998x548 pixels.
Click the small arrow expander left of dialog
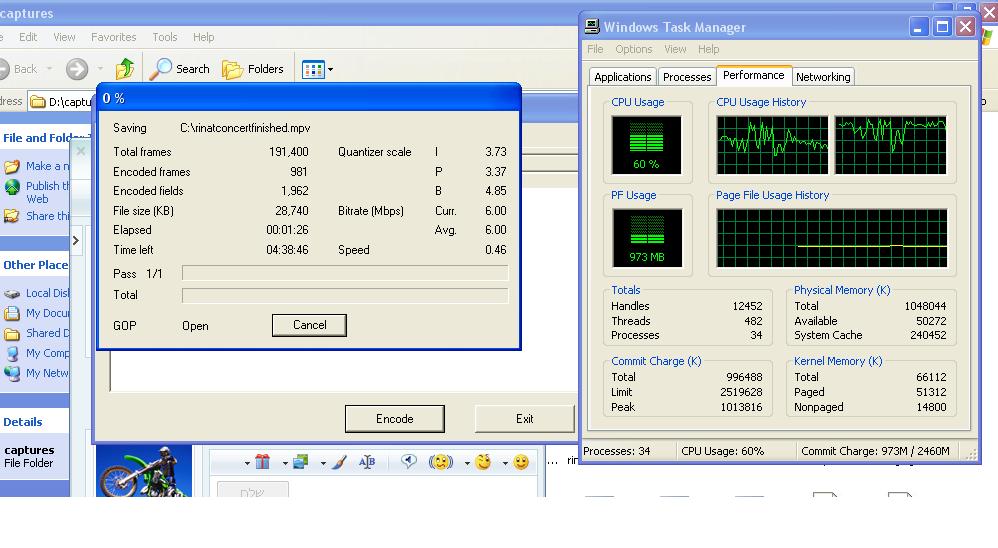pos(76,241)
